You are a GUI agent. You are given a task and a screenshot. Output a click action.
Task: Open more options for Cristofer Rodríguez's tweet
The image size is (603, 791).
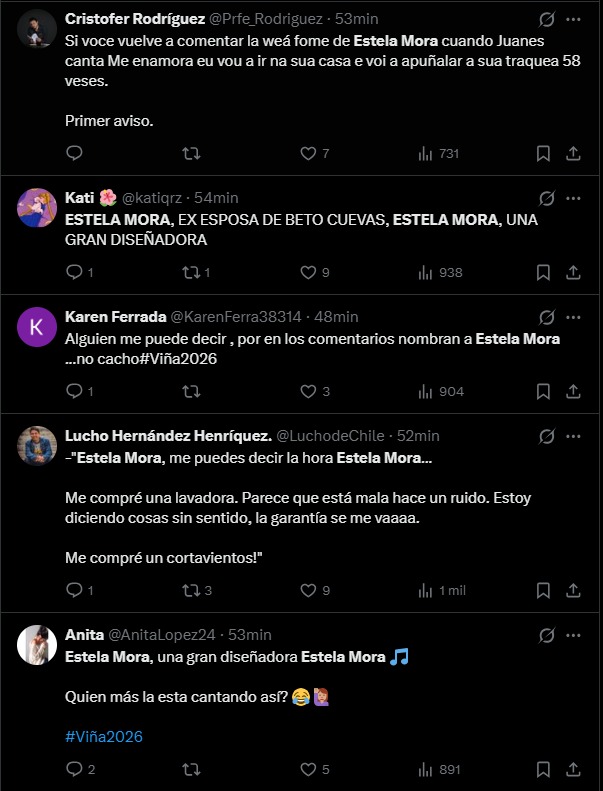click(573, 19)
